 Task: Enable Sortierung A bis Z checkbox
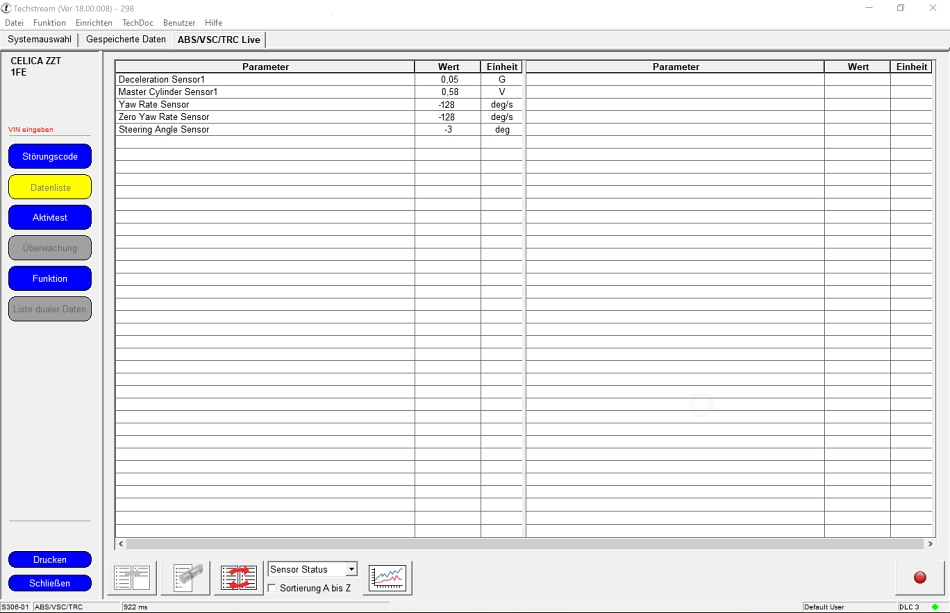(x=273, y=588)
